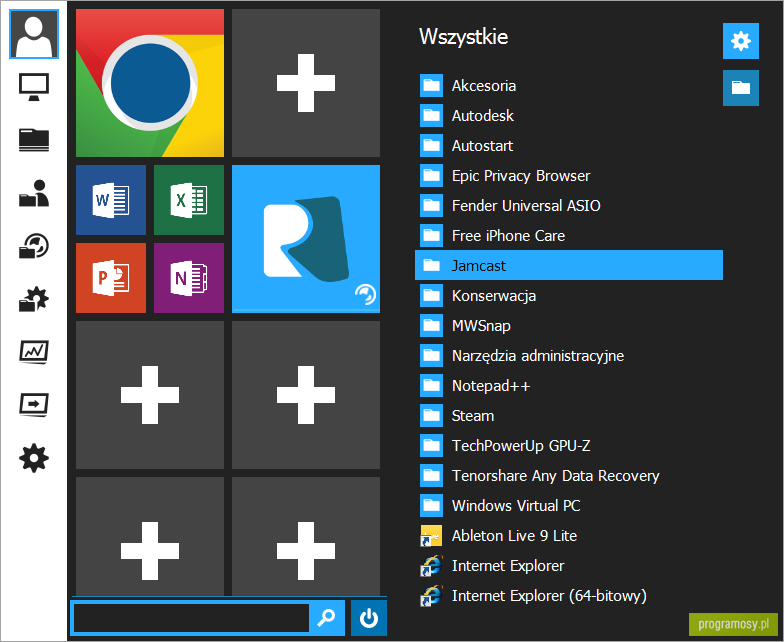
Task: Add a tile in the empty slot below Office tiles
Action: pyautogui.click(x=150, y=395)
